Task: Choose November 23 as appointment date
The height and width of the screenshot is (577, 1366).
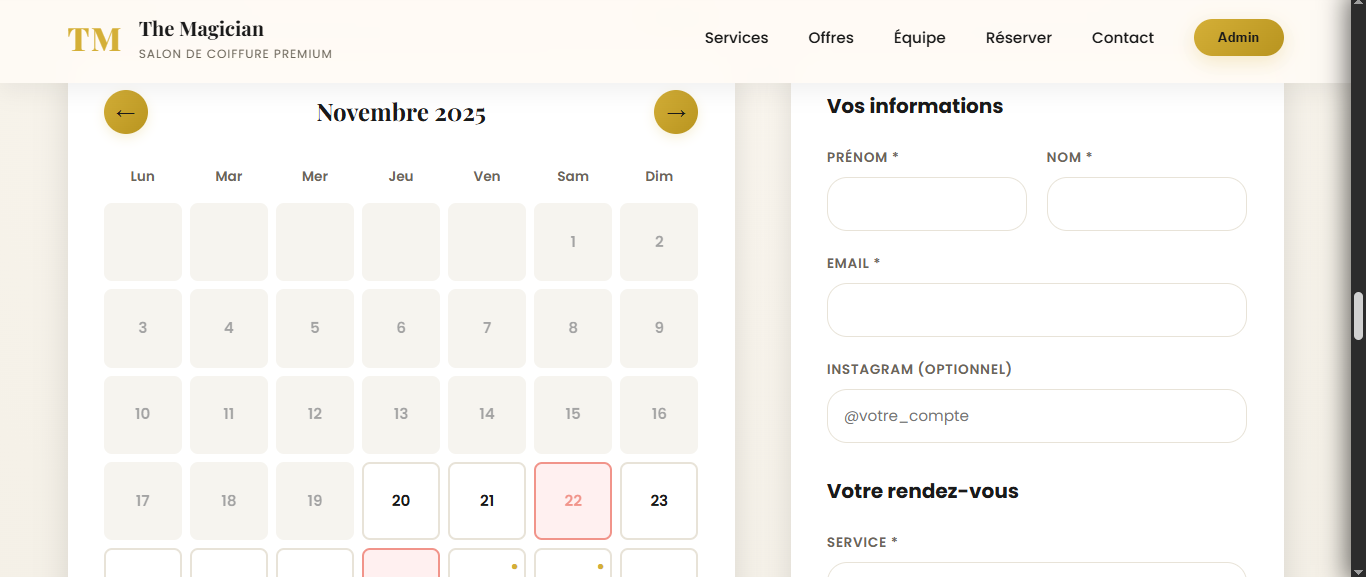Action: pos(658,501)
